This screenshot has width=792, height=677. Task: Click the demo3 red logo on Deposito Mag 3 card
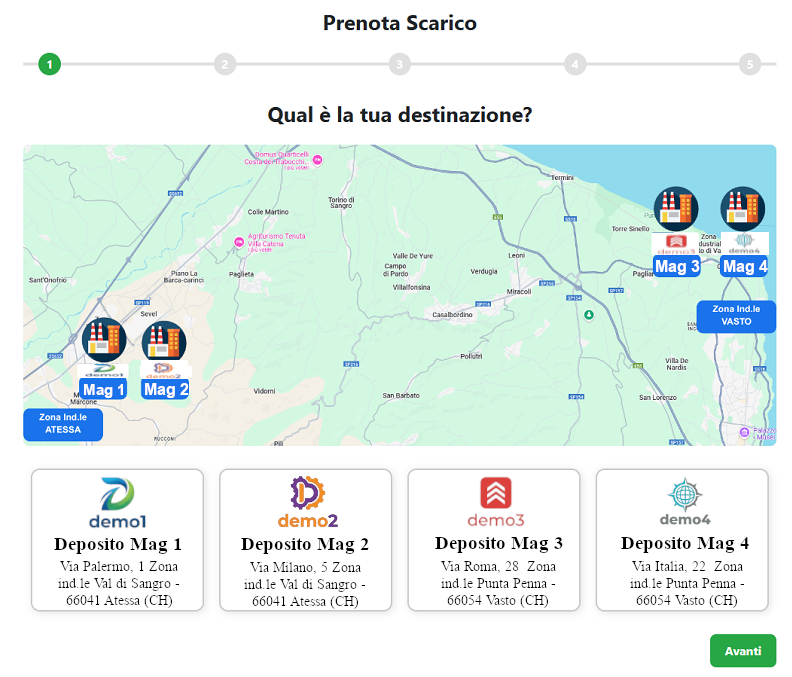pos(496,502)
